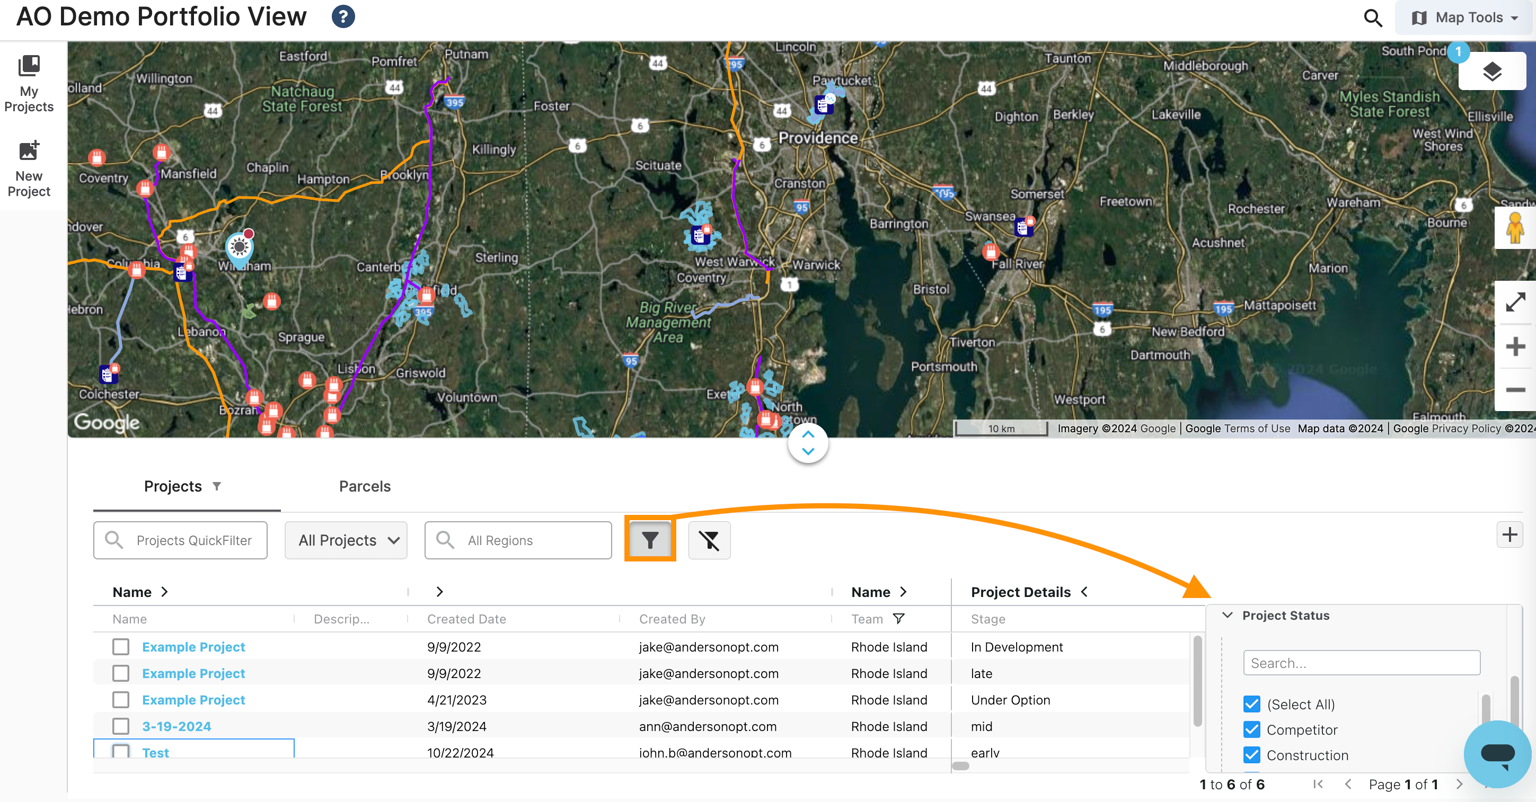Open the All Projects dropdown
1536x802 pixels.
(x=346, y=540)
